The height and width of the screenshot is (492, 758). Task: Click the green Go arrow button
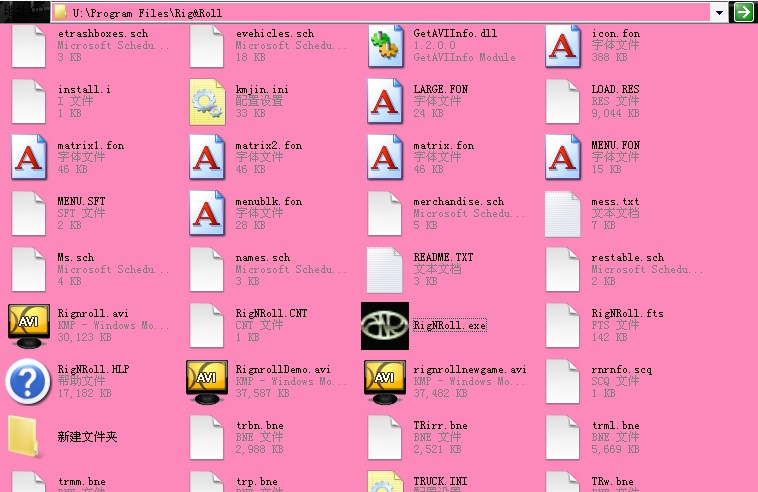pos(743,12)
